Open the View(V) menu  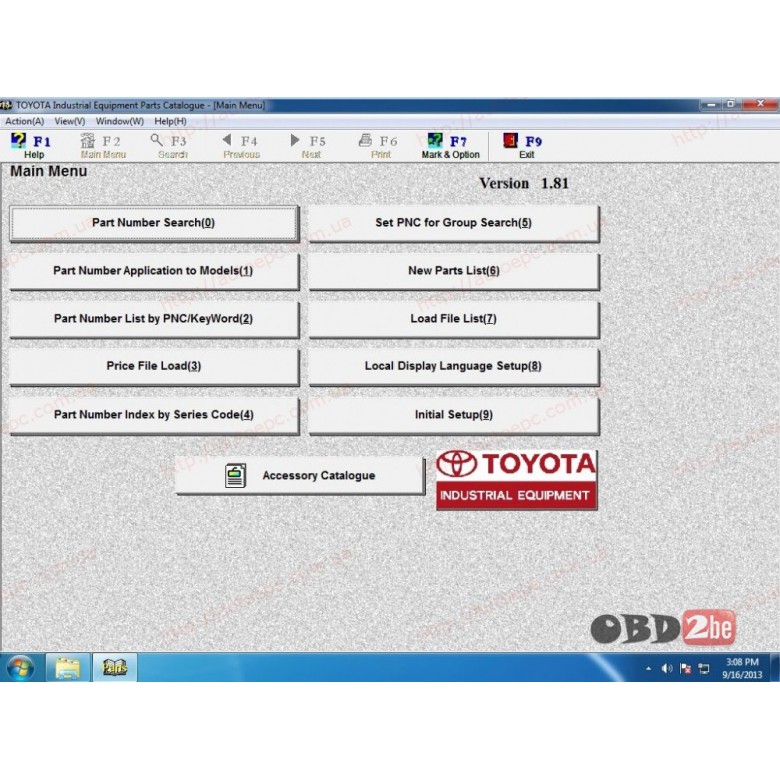point(70,121)
